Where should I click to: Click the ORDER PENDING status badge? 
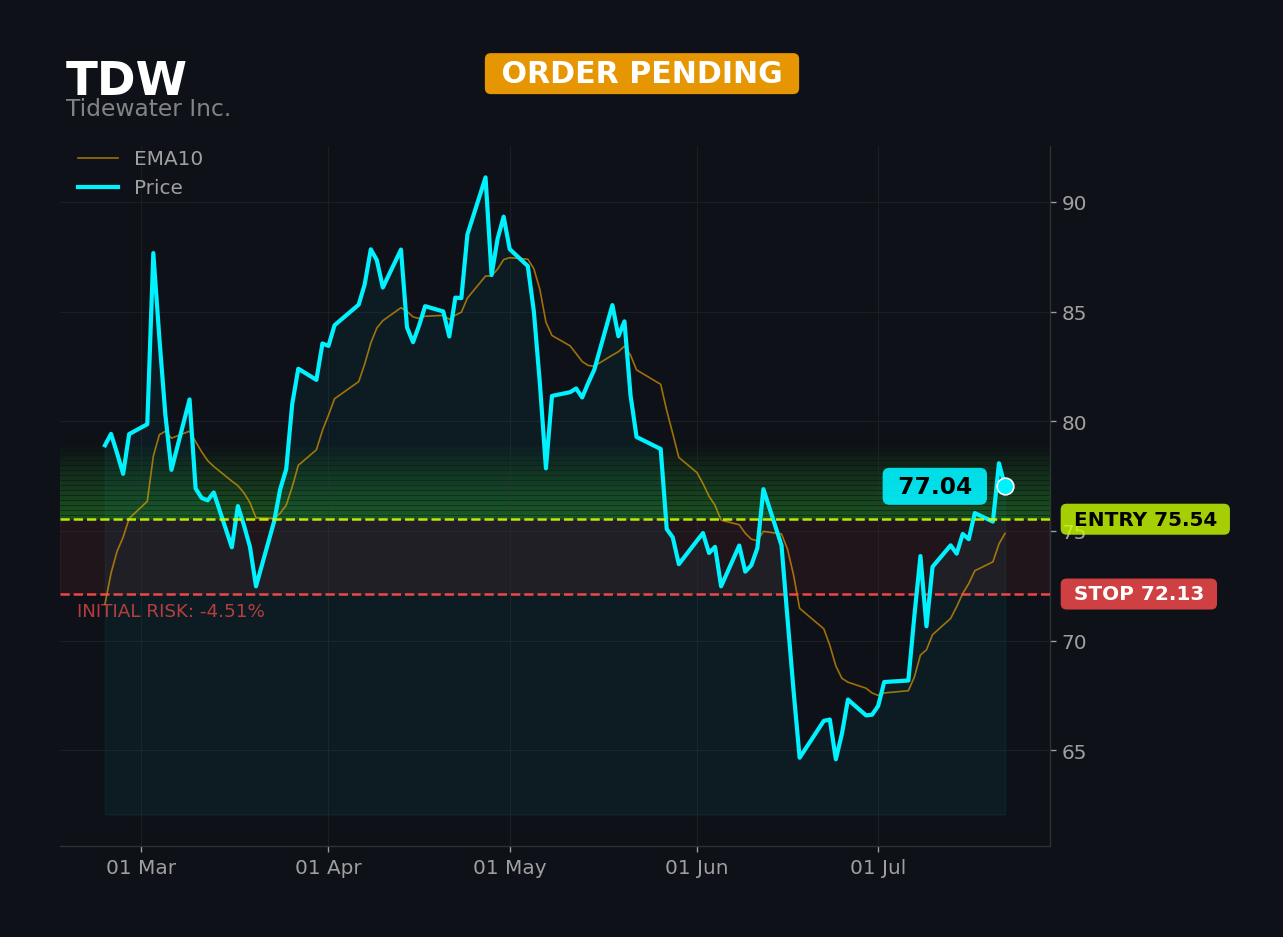point(642,74)
